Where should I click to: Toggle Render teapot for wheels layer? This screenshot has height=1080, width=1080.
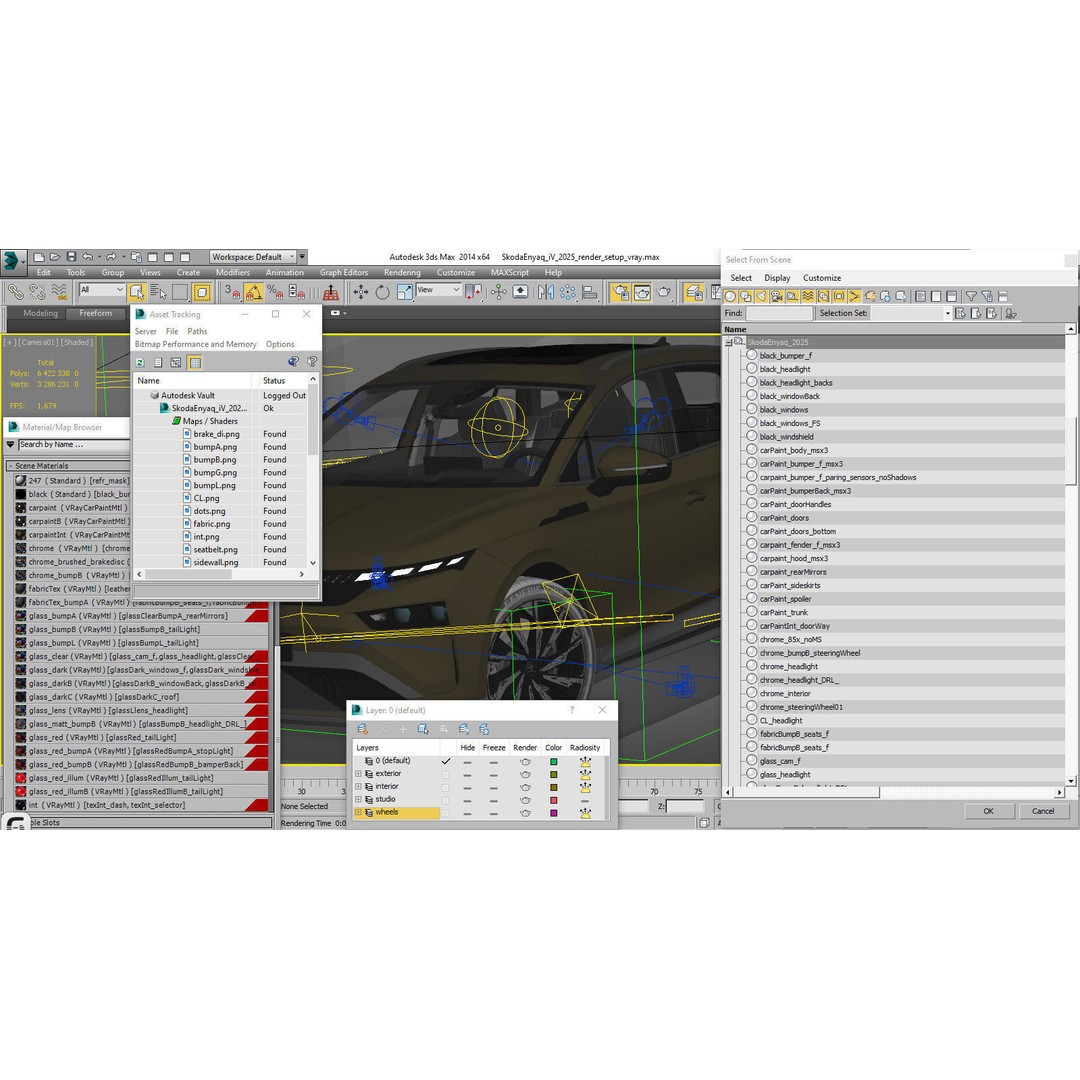(526, 813)
